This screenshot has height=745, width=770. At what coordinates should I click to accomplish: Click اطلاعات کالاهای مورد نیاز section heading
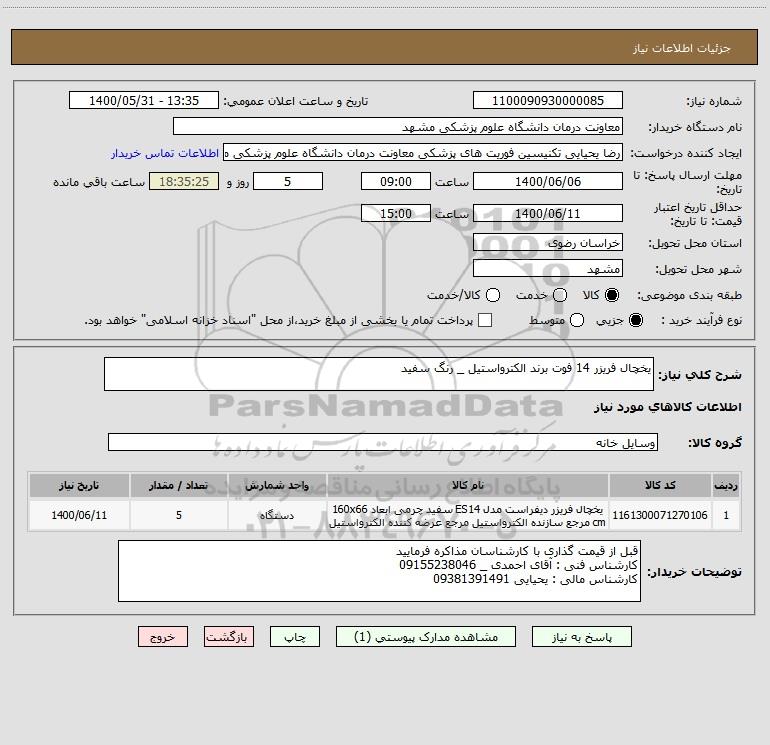pyautogui.click(x=668, y=407)
